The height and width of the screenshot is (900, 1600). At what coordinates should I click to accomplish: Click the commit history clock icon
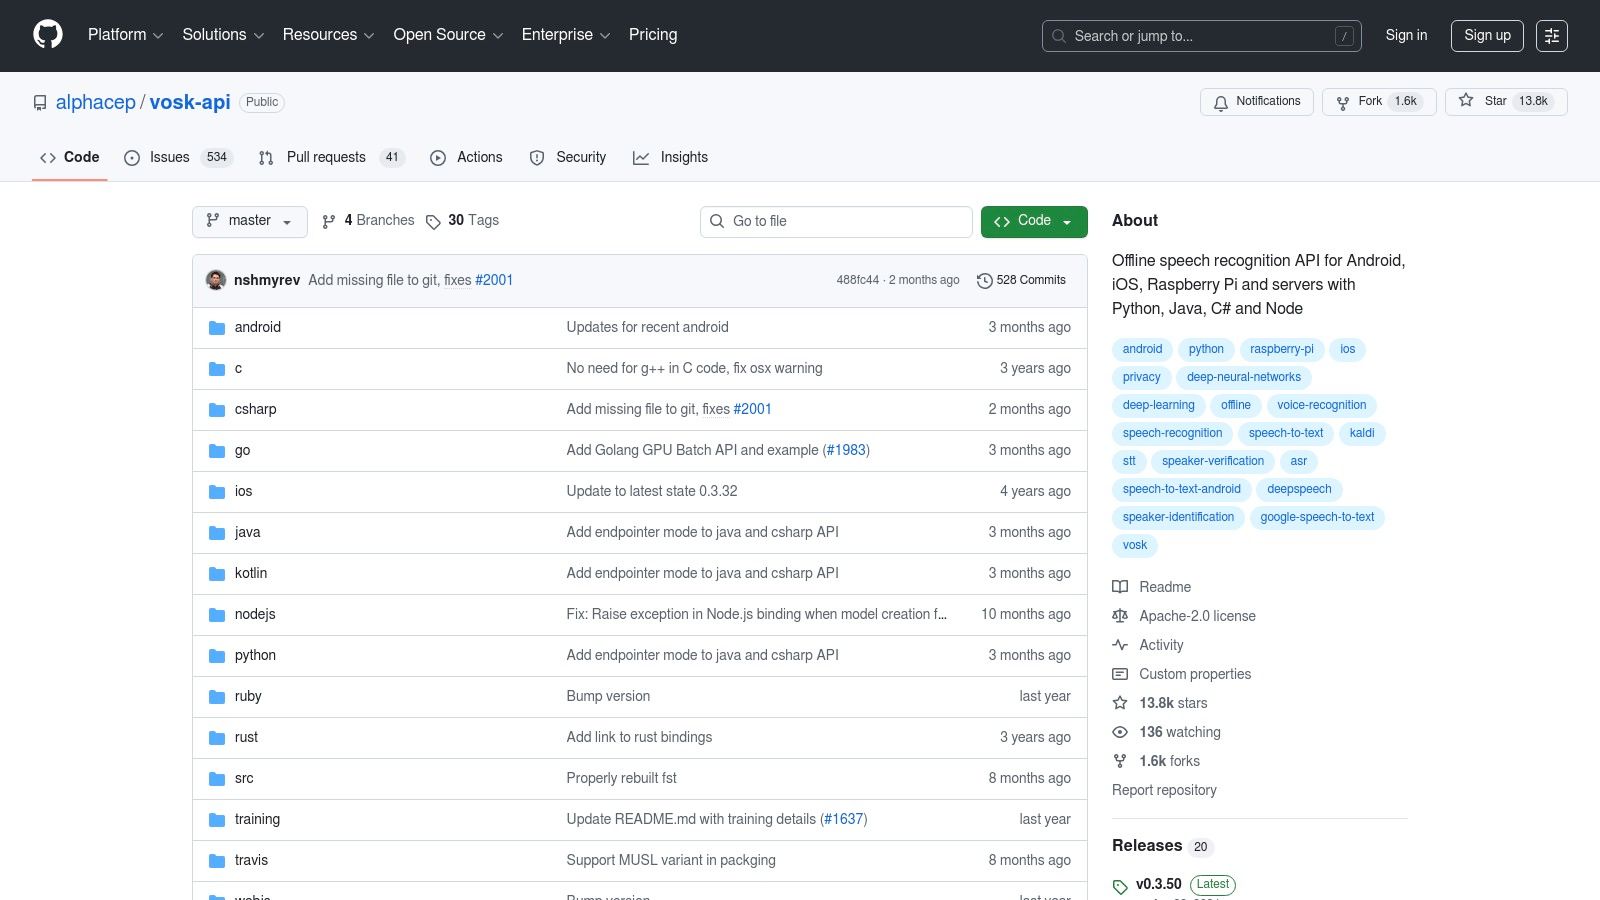coord(984,280)
